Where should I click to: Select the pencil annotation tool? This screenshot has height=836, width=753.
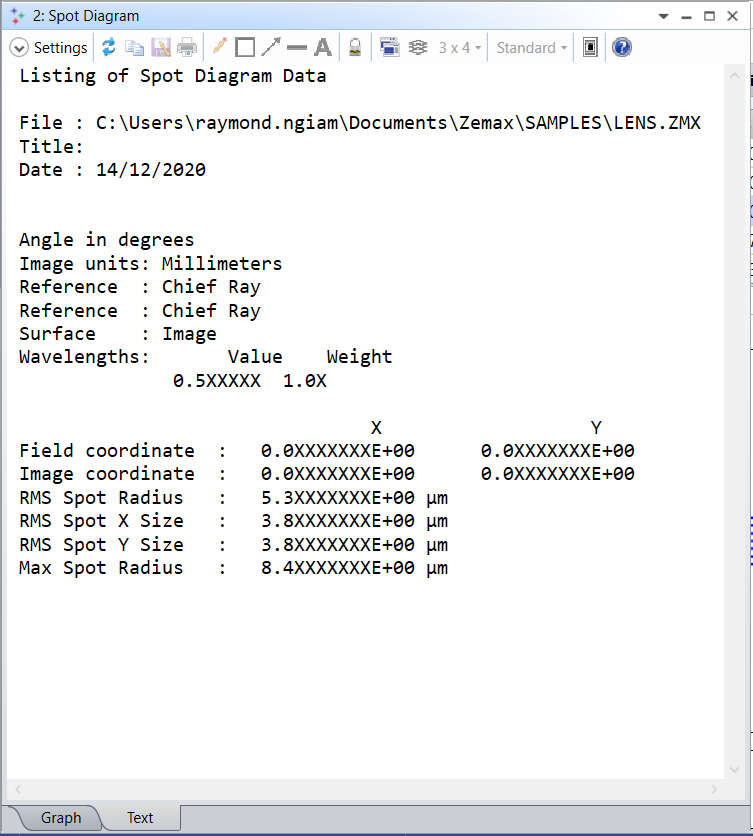click(219, 47)
